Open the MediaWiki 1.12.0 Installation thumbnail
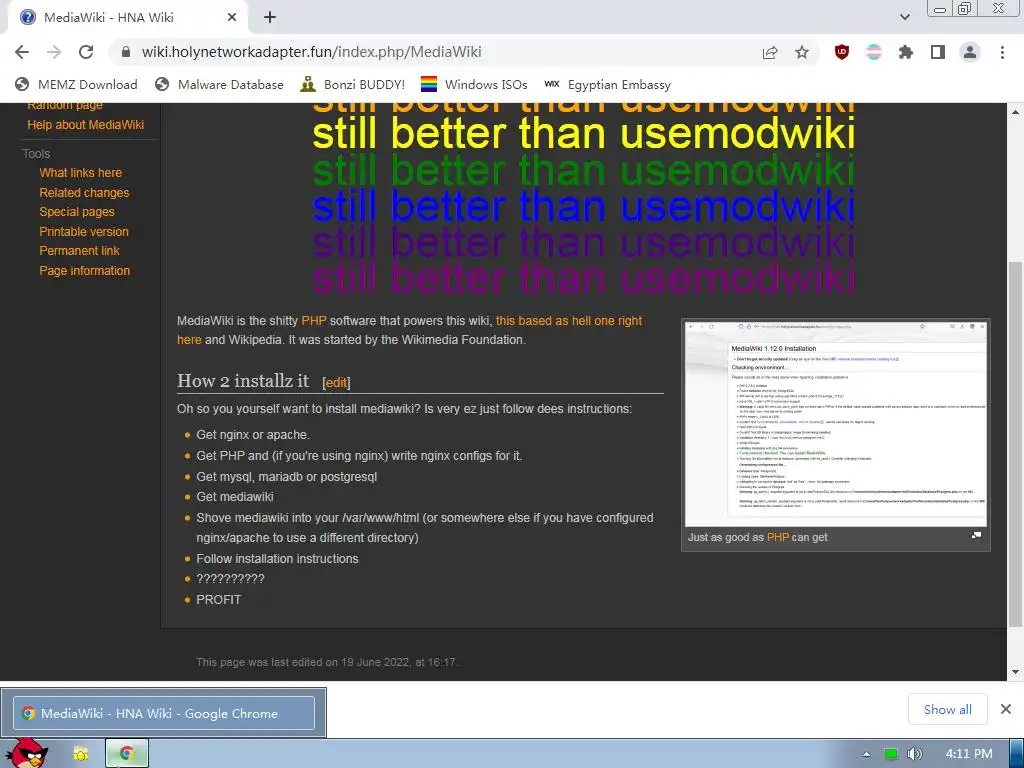The height and width of the screenshot is (768, 1024). [x=836, y=424]
